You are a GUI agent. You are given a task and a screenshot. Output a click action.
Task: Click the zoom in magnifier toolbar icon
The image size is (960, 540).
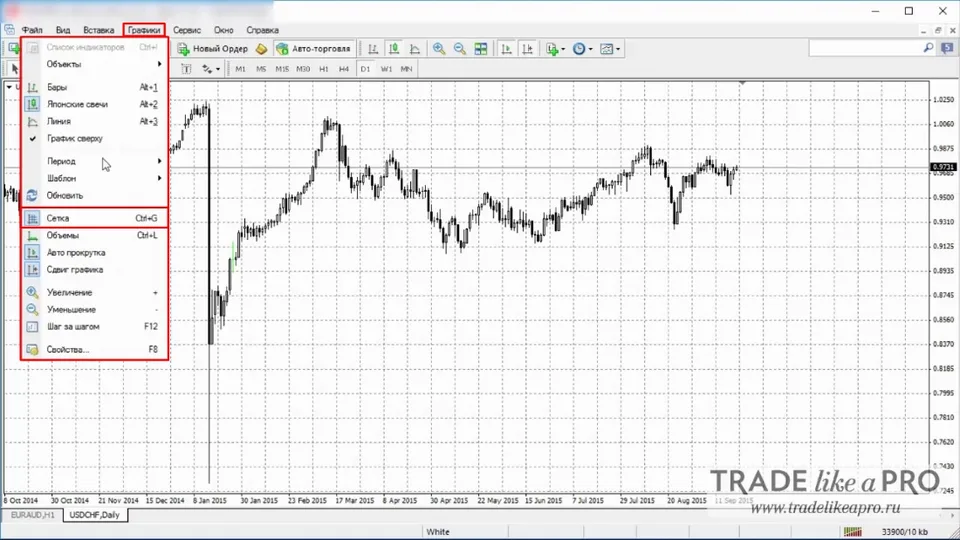point(439,49)
